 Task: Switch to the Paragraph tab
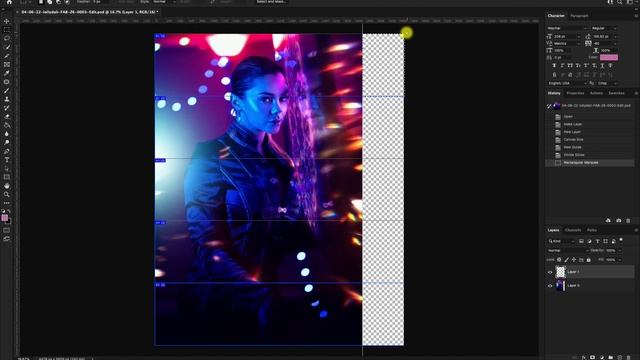pyautogui.click(x=579, y=16)
